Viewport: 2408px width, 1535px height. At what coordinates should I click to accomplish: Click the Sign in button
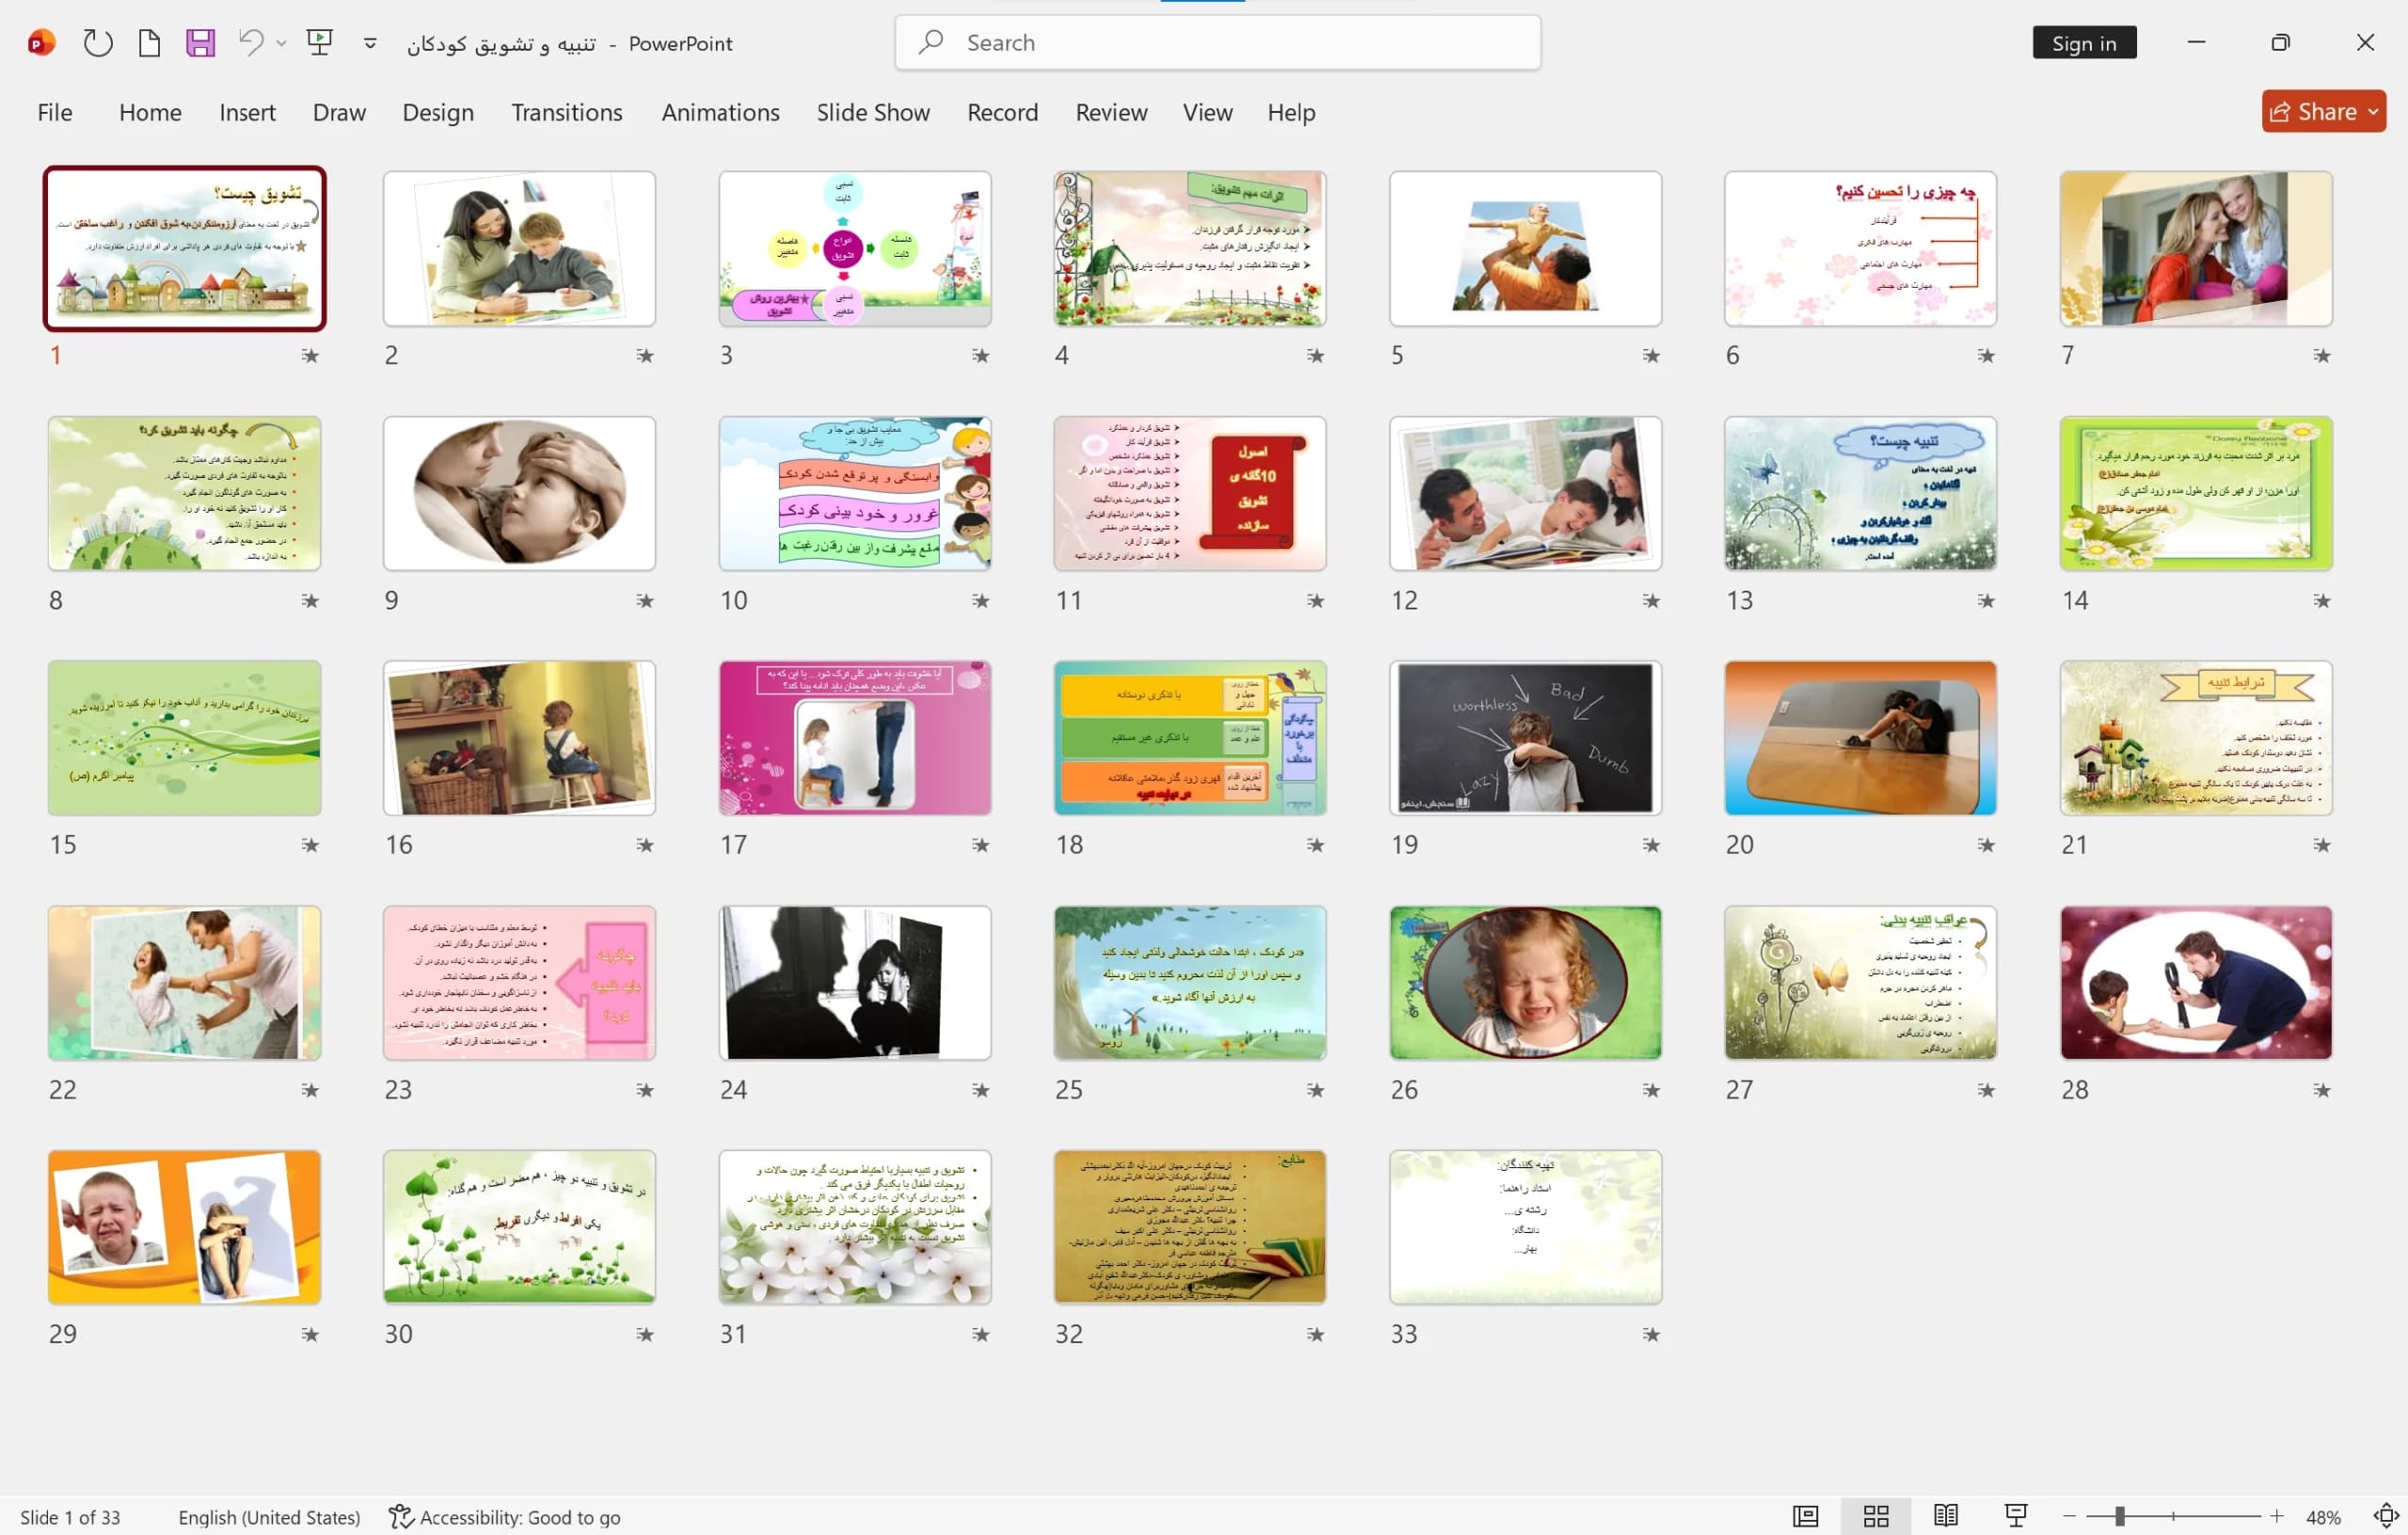click(x=2084, y=43)
